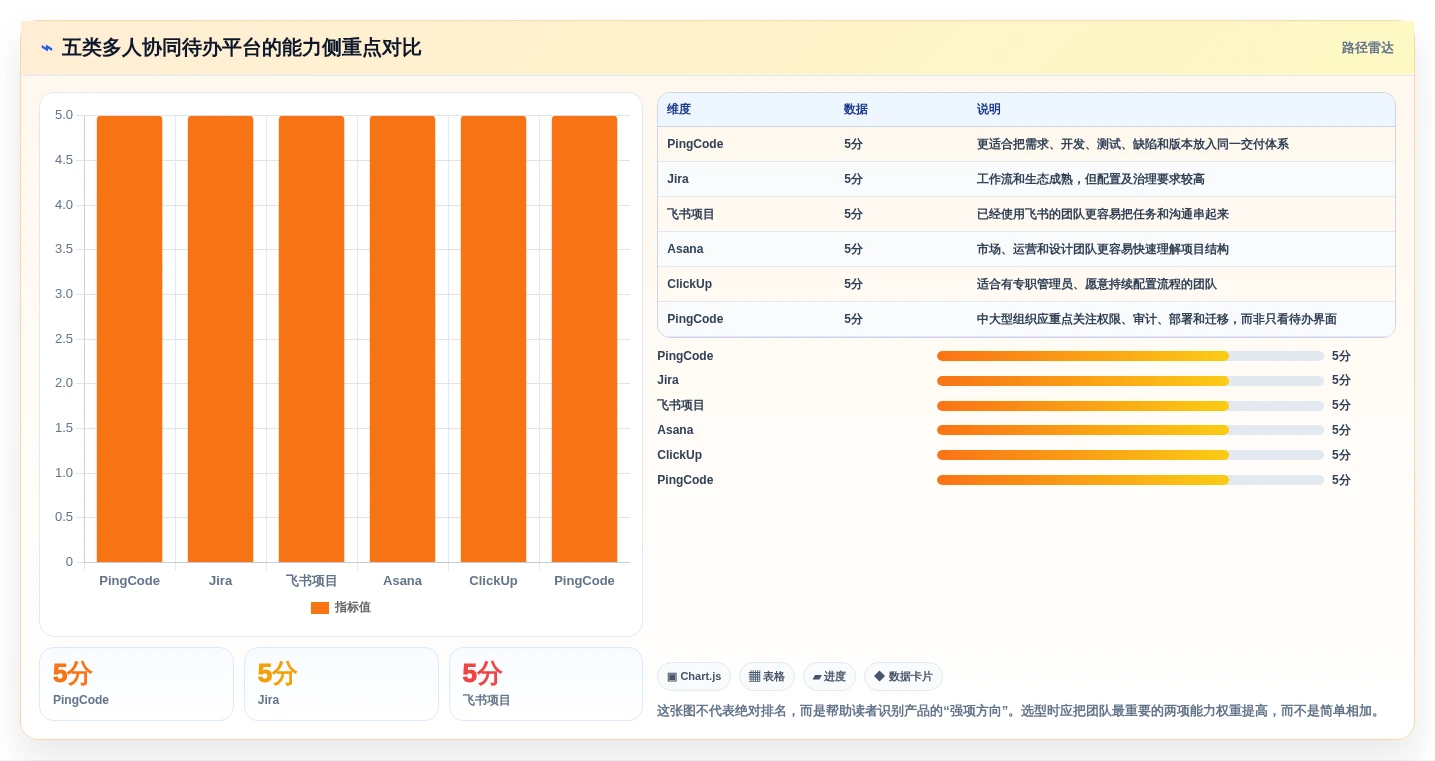Click the description 适合有专职管理员、愿意持续配置流程的团队

pyautogui.click(x=1097, y=284)
